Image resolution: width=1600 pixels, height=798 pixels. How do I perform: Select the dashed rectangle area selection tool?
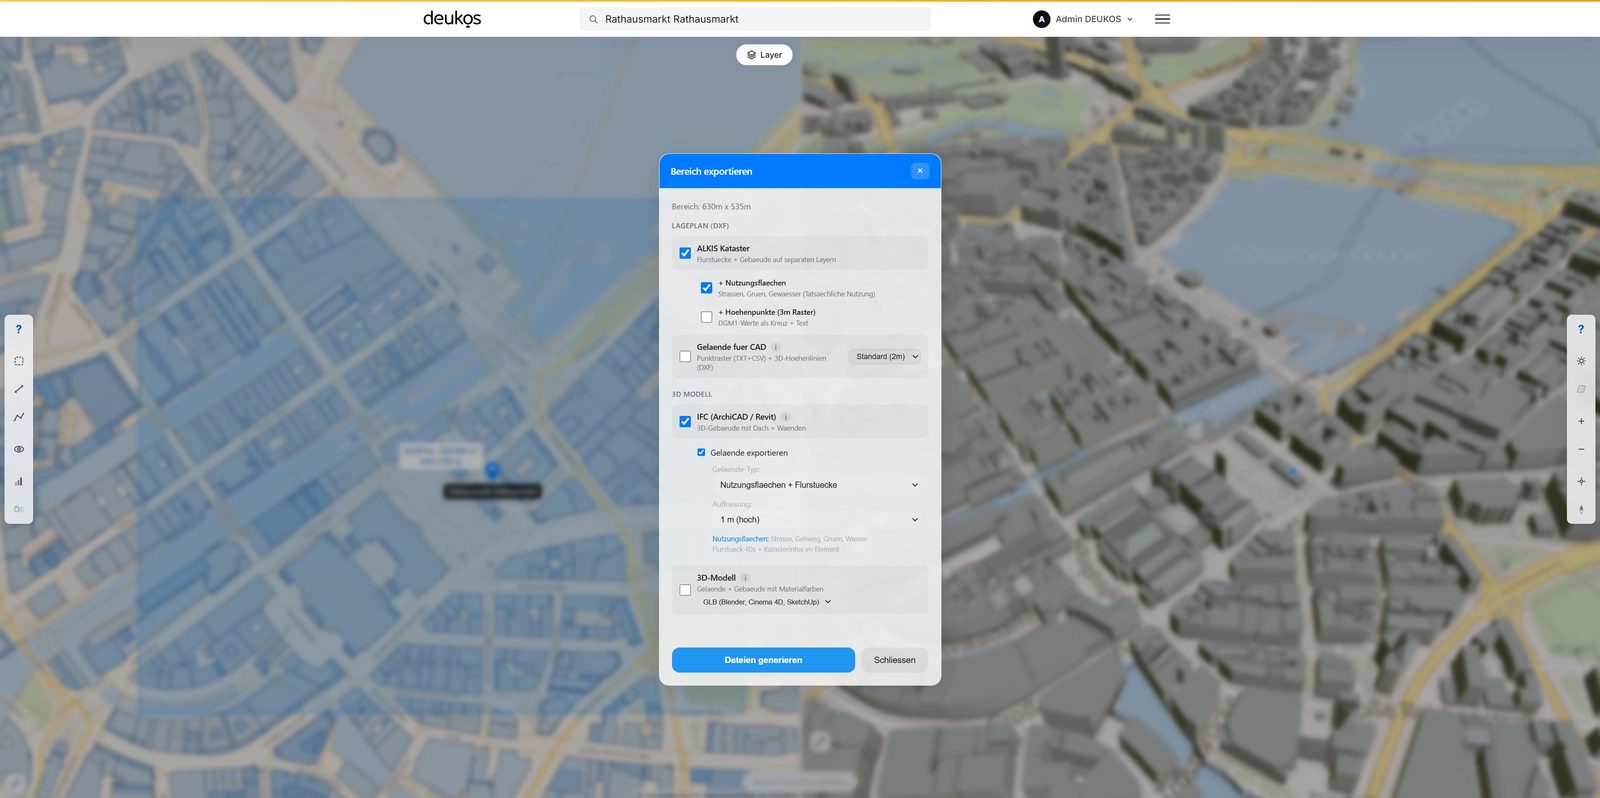click(18, 361)
